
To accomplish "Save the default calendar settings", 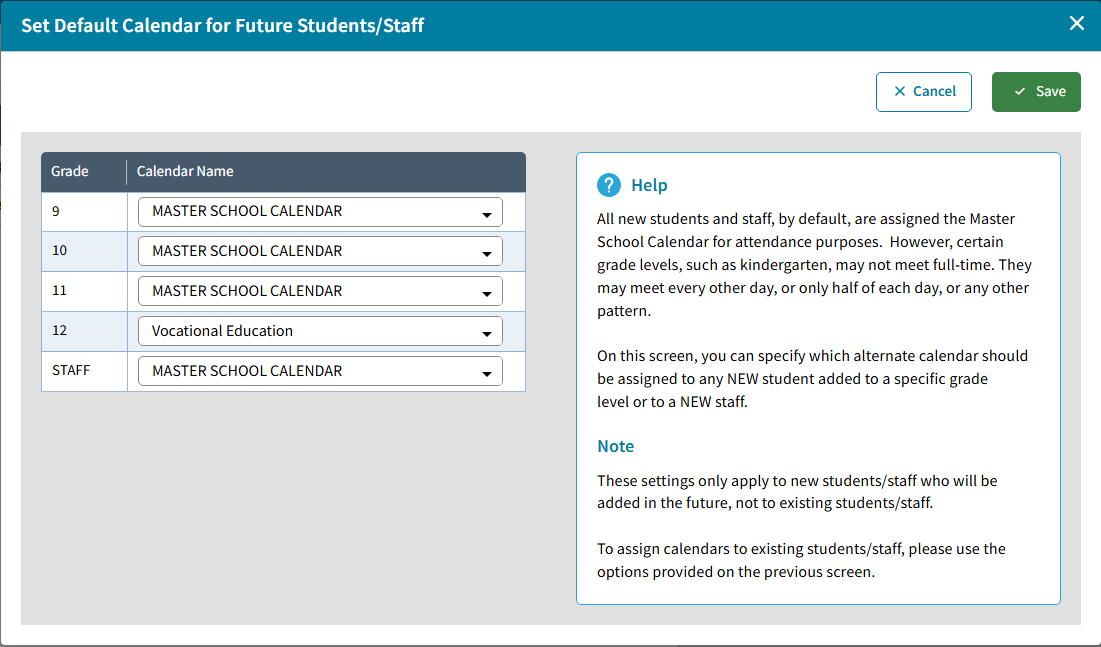I will [1036, 91].
